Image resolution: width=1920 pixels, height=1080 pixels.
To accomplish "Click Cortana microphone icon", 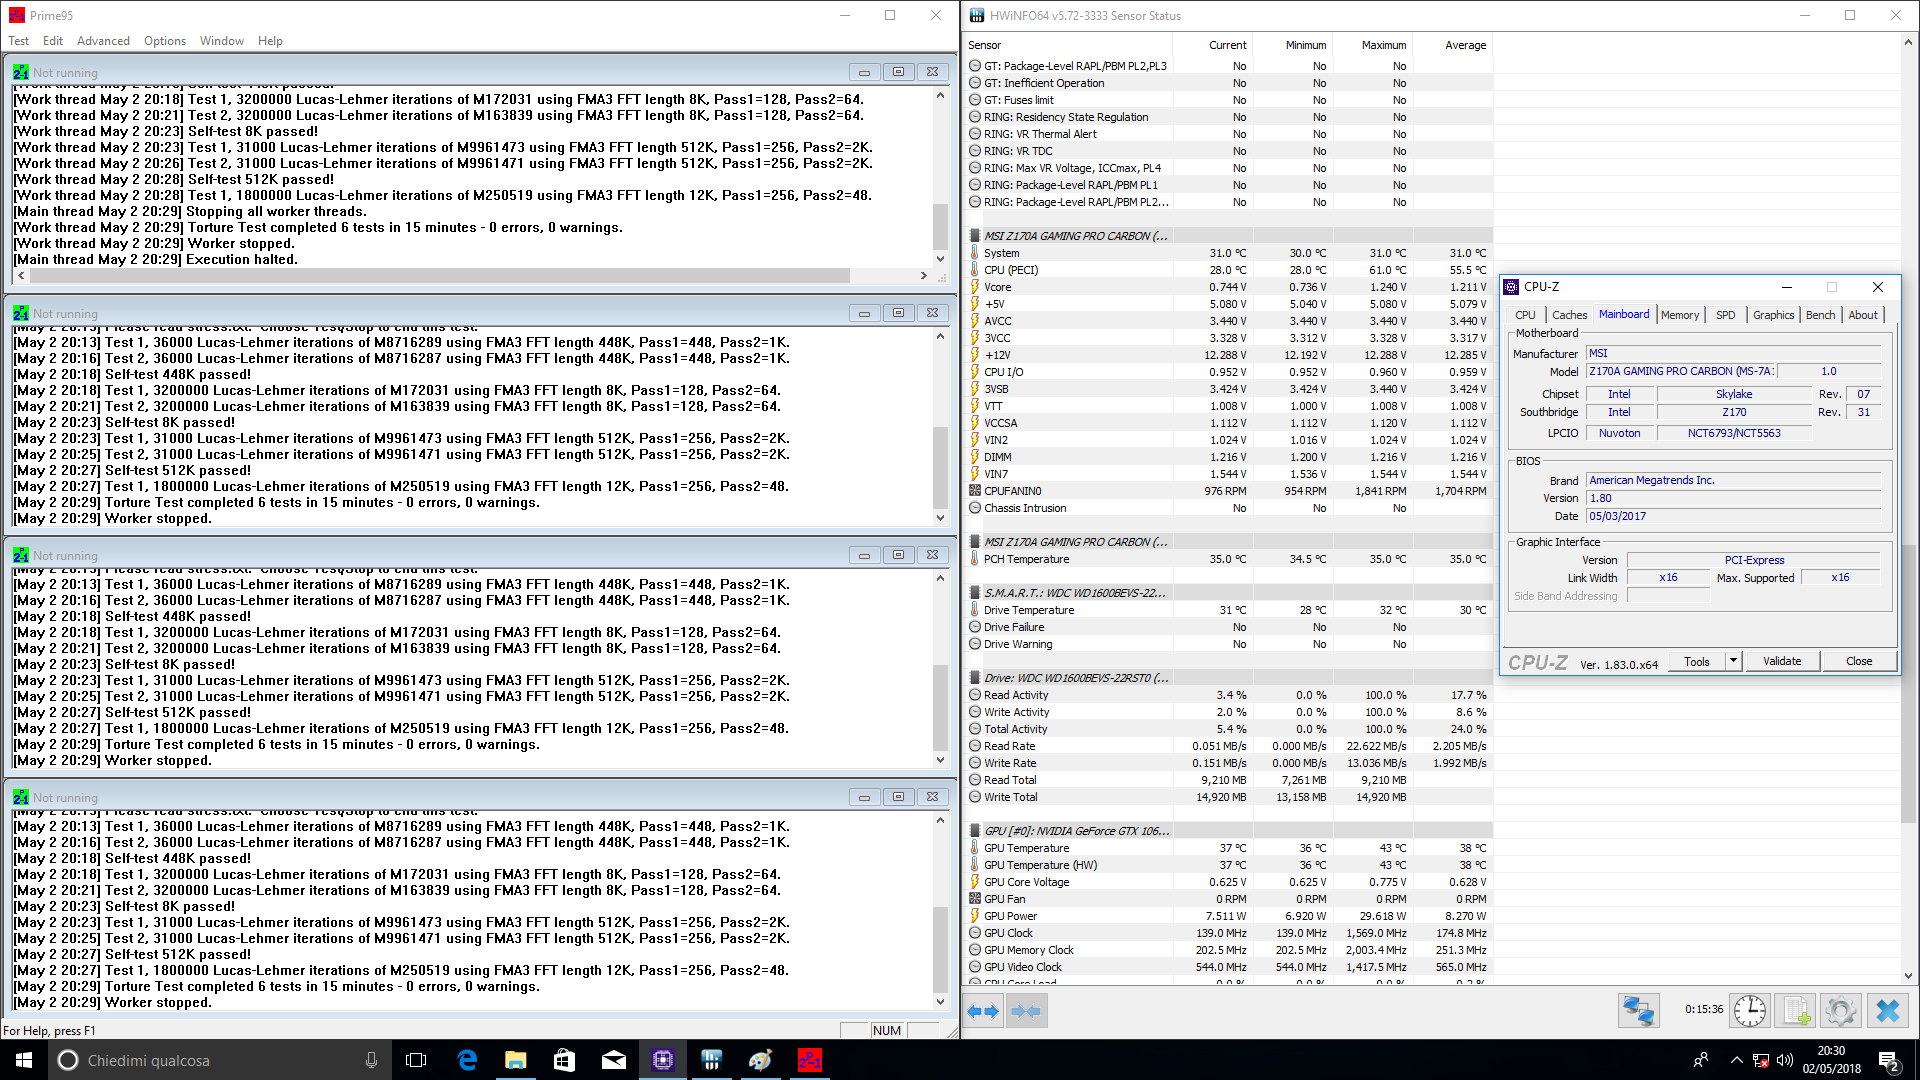I will 371,1060.
